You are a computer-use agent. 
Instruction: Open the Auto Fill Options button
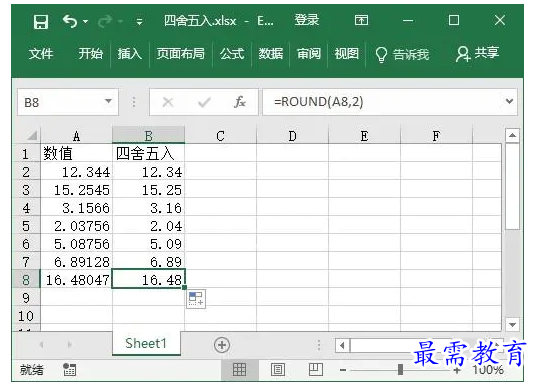pos(196,299)
